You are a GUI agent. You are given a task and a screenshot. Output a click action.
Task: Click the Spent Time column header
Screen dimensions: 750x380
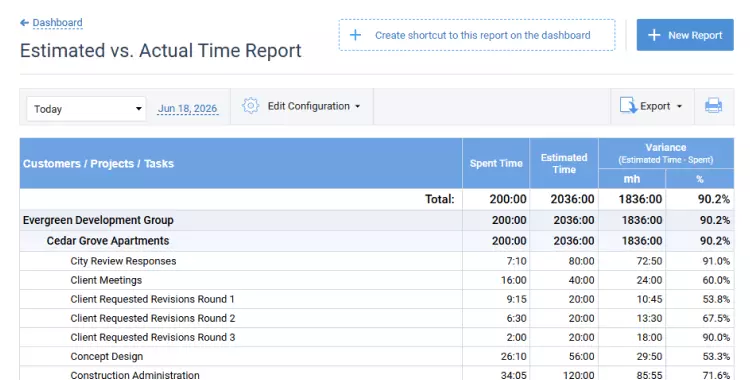coord(496,163)
